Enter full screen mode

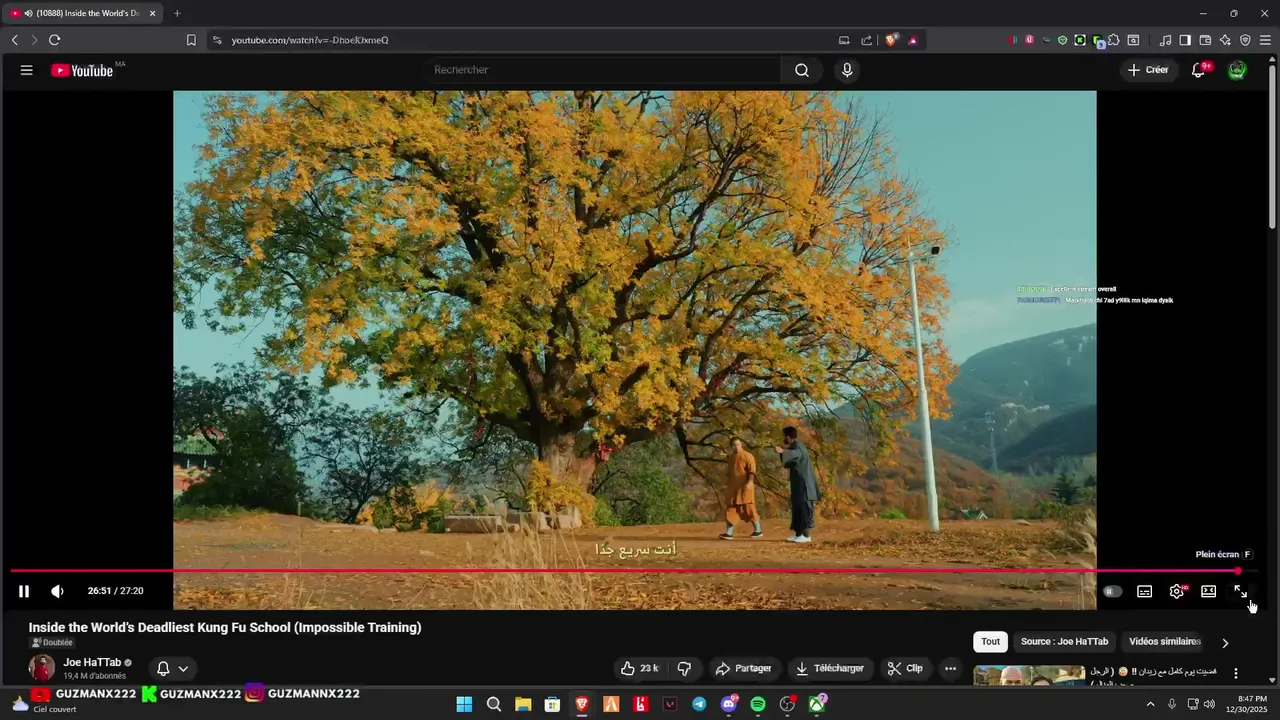click(x=1240, y=591)
